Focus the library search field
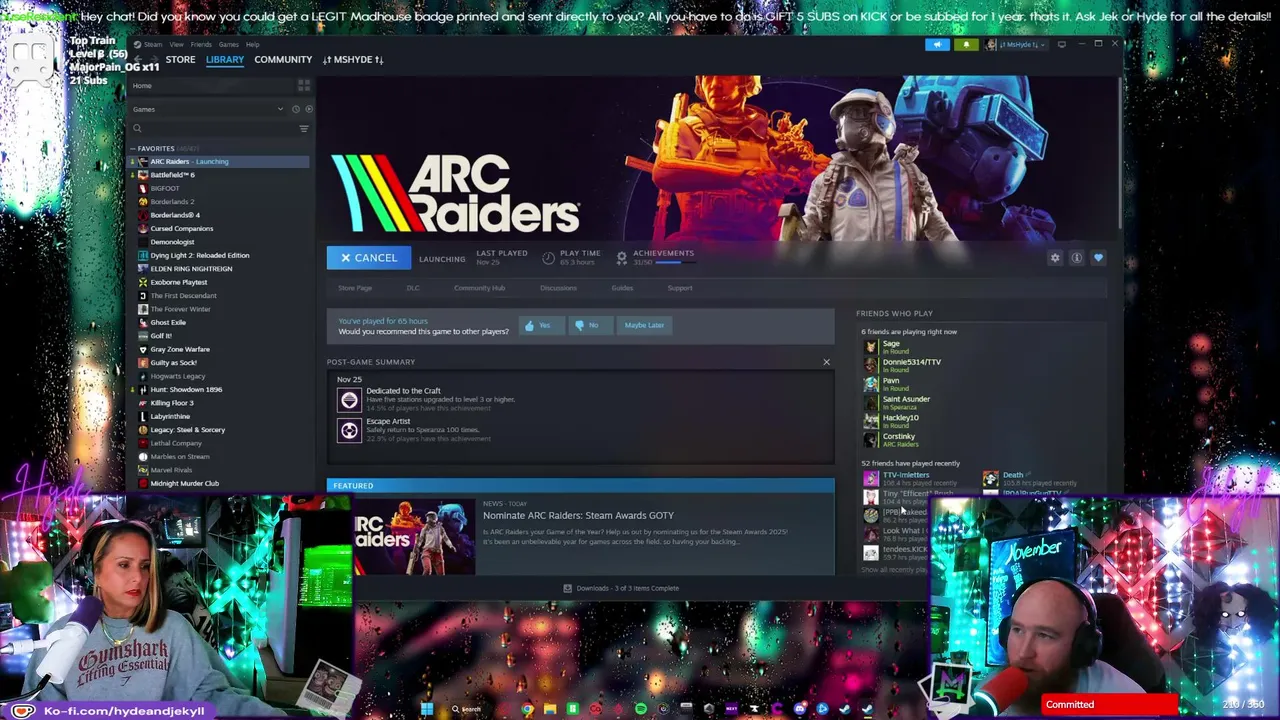The height and width of the screenshot is (720, 1280). 213,128
